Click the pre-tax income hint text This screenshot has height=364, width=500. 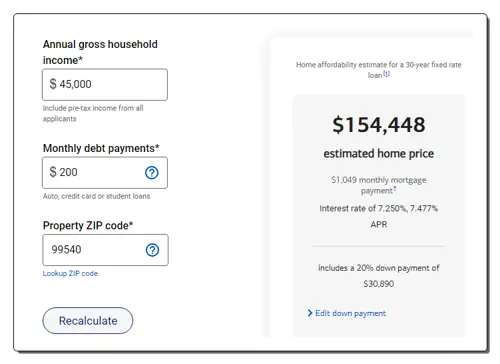coord(93,113)
